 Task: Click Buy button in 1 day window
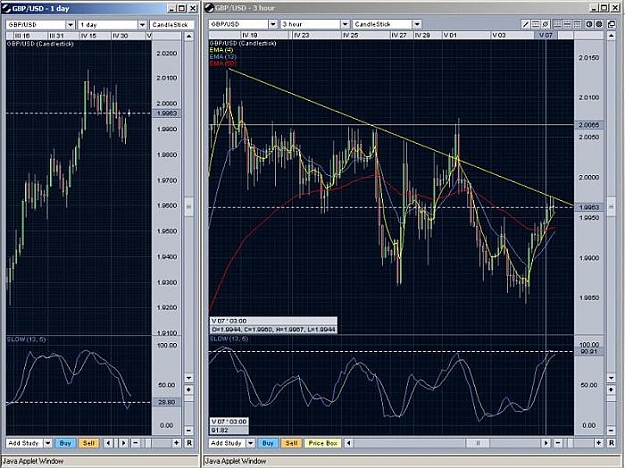(65, 443)
